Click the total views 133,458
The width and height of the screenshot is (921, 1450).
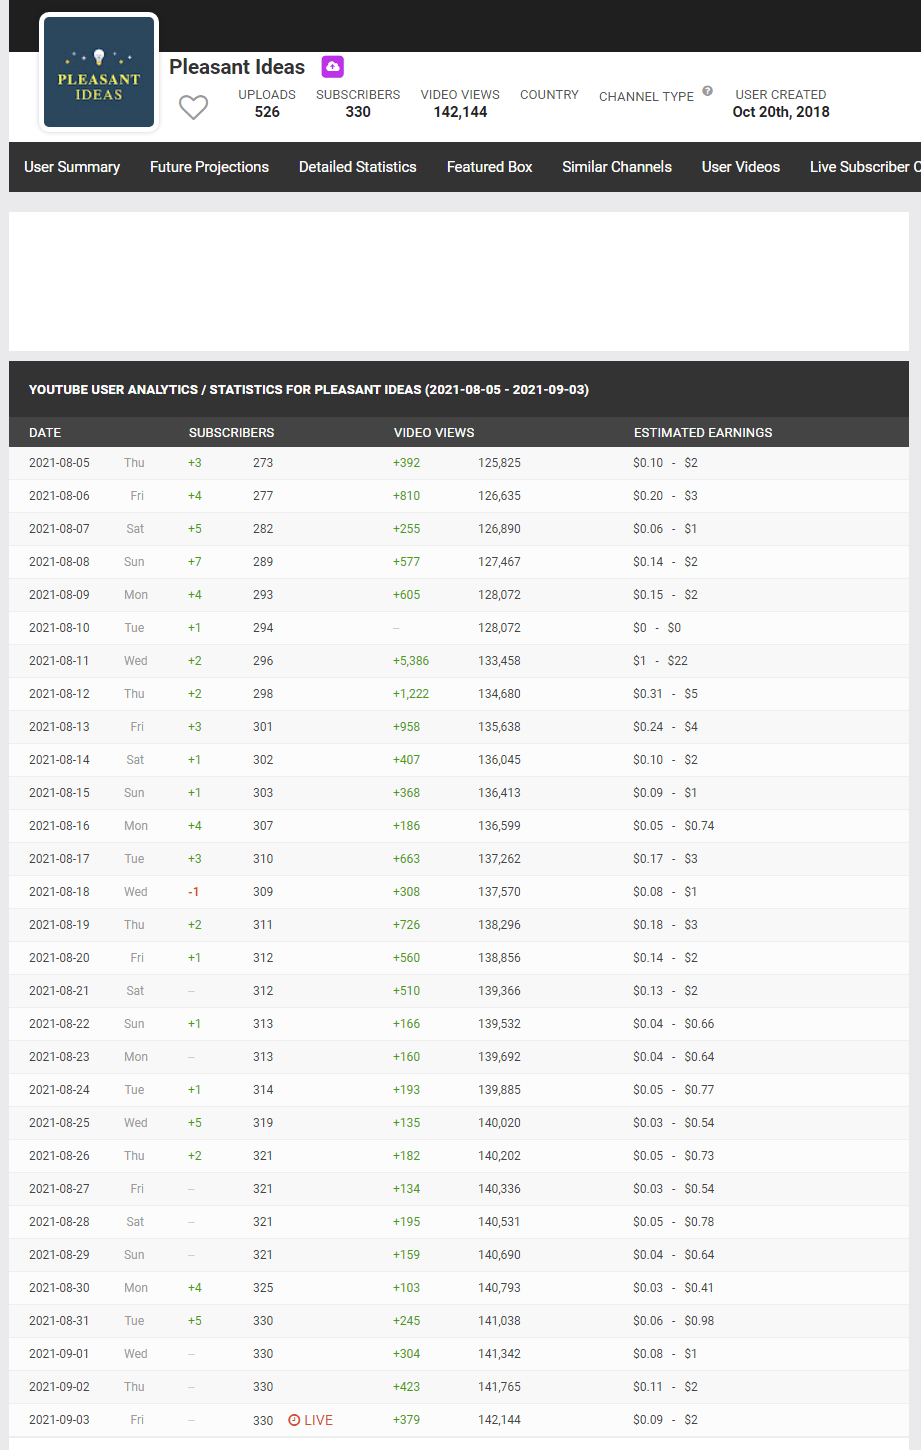click(499, 661)
